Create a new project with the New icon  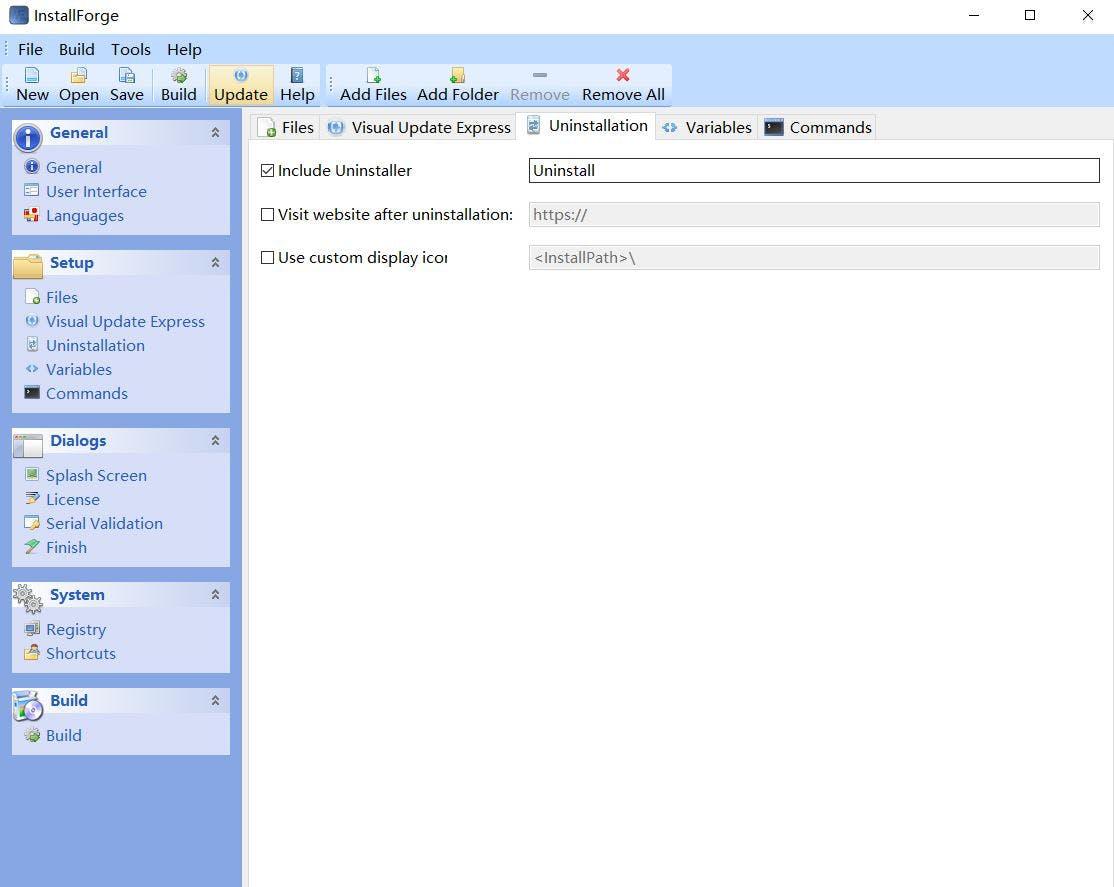(31, 84)
